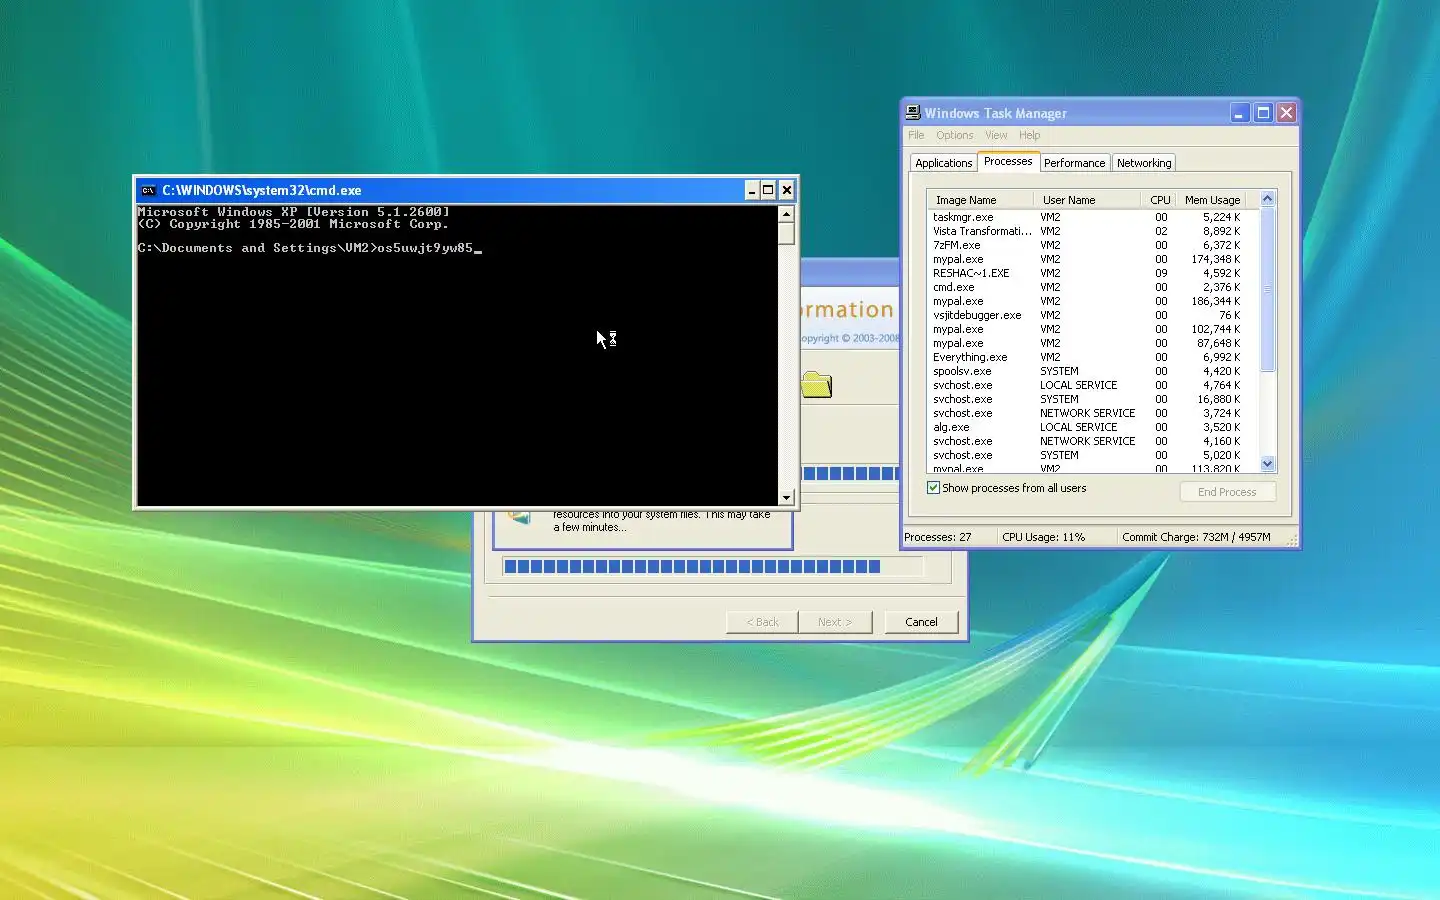Image resolution: width=1440 pixels, height=900 pixels.
Task: Open the Options menu in Task Manager
Action: click(954, 135)
